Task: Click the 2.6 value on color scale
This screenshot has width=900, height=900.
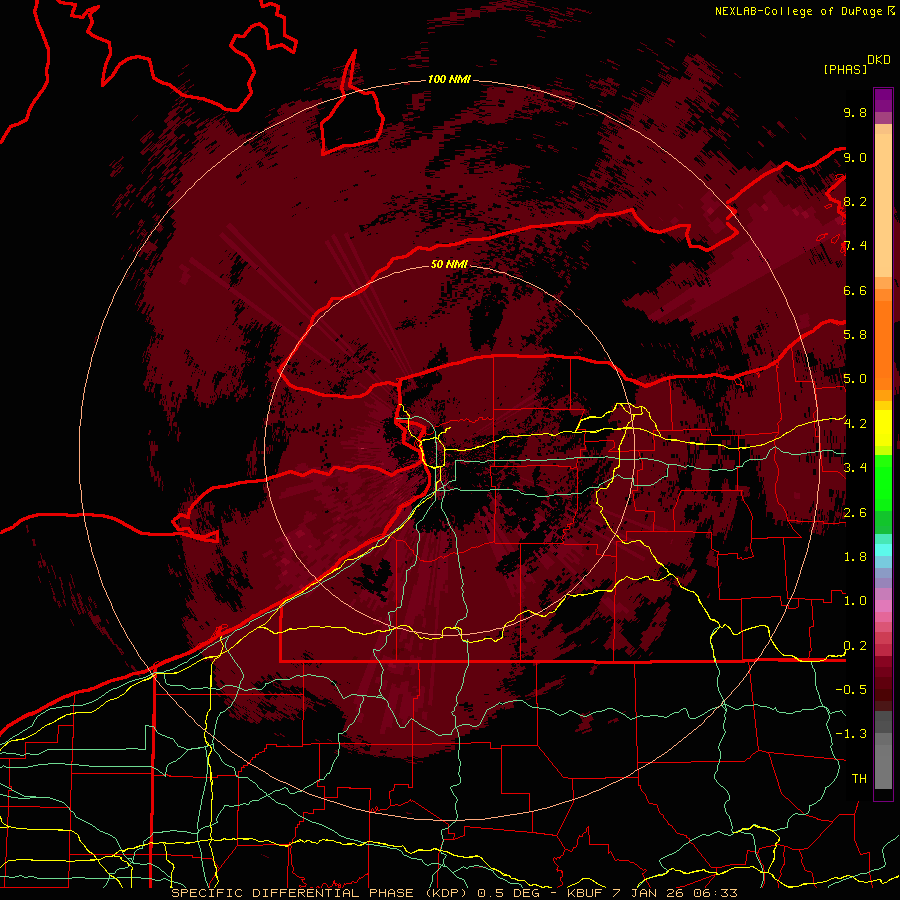Action: coord(855,513)
